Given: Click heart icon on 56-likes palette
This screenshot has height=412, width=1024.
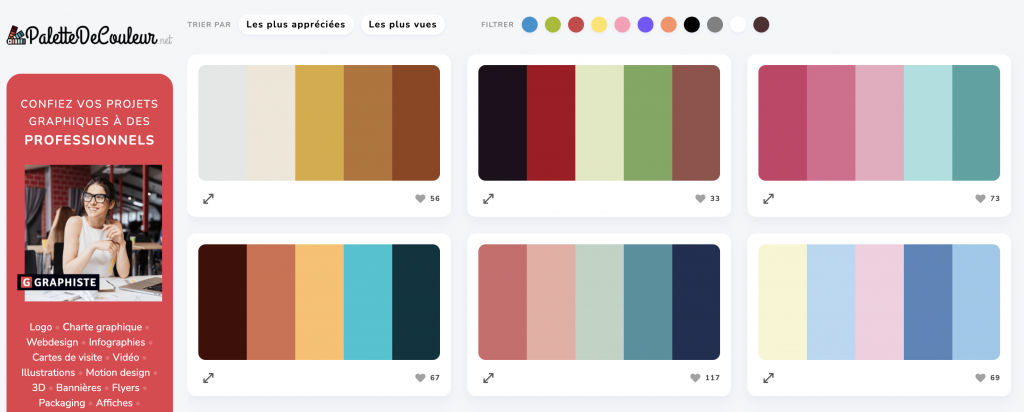Looking at the screenshot, I should [x=420, y=199].
